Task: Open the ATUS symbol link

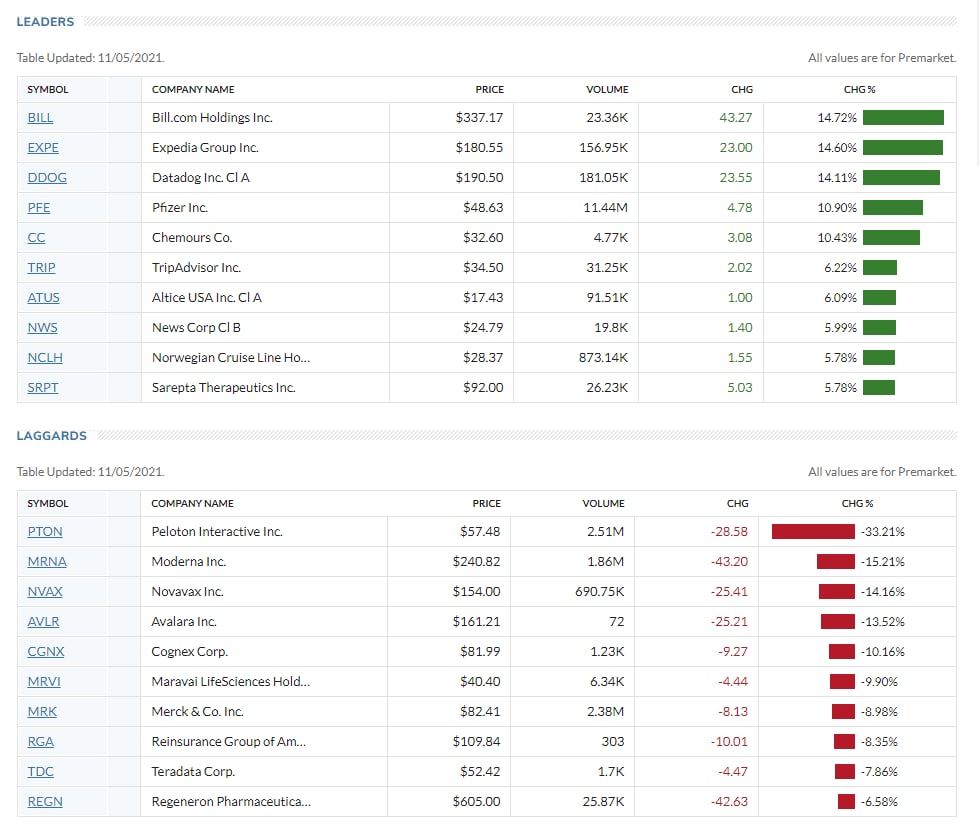Action: tap(44, 297)
